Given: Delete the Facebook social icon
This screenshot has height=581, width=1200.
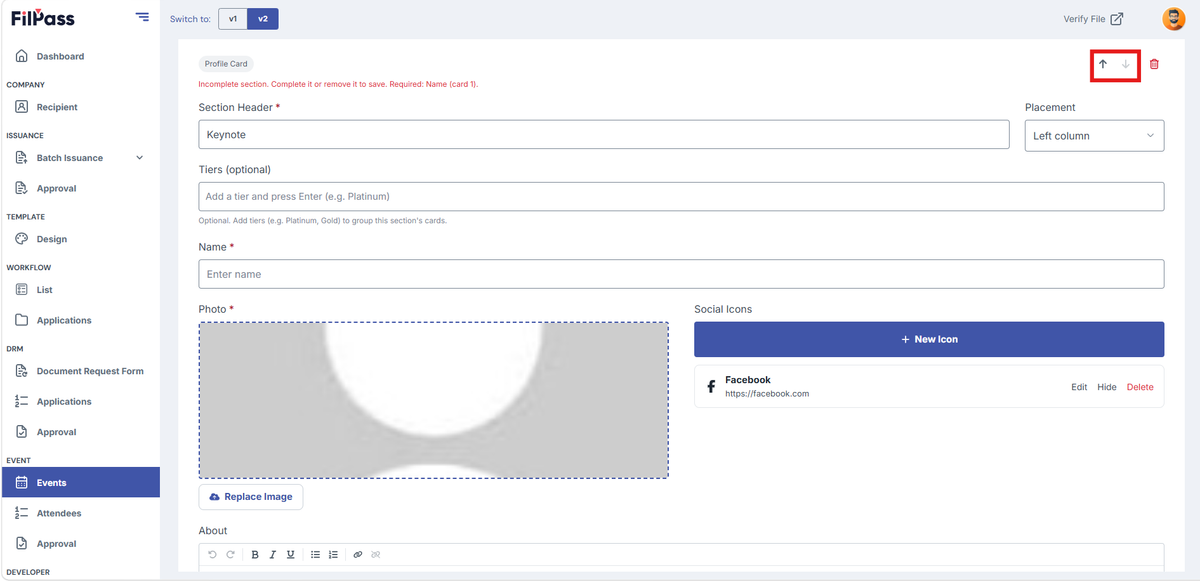Looking at the screenshot, I should [1140, 387].
